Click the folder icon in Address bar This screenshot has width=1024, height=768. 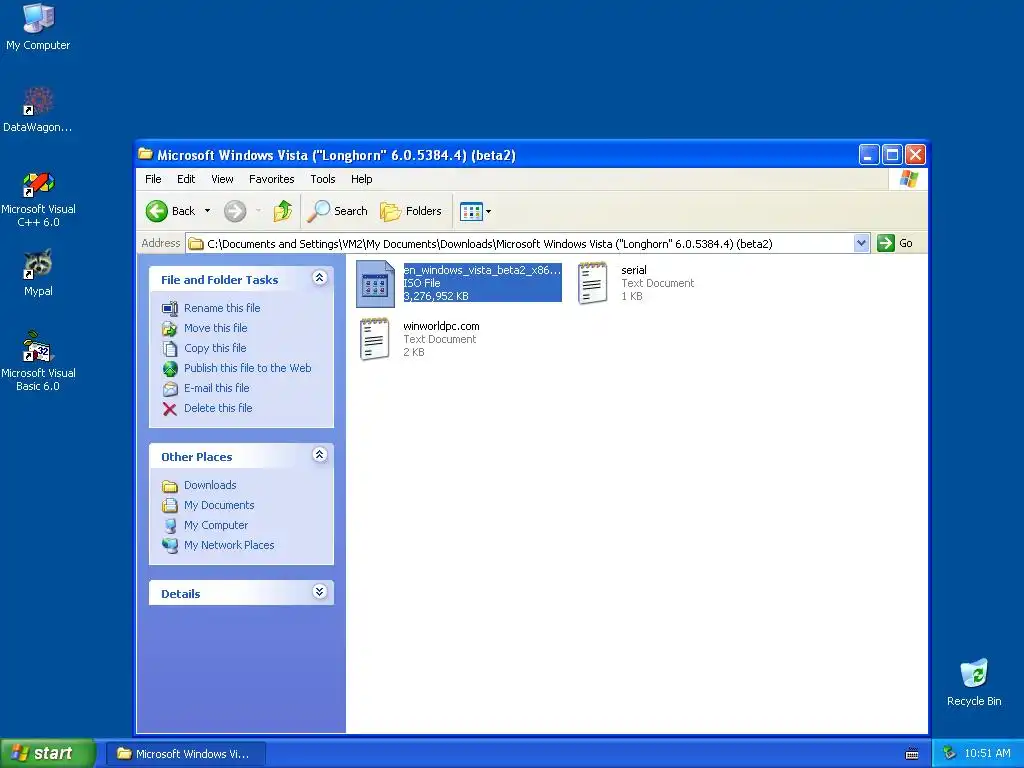196,244
